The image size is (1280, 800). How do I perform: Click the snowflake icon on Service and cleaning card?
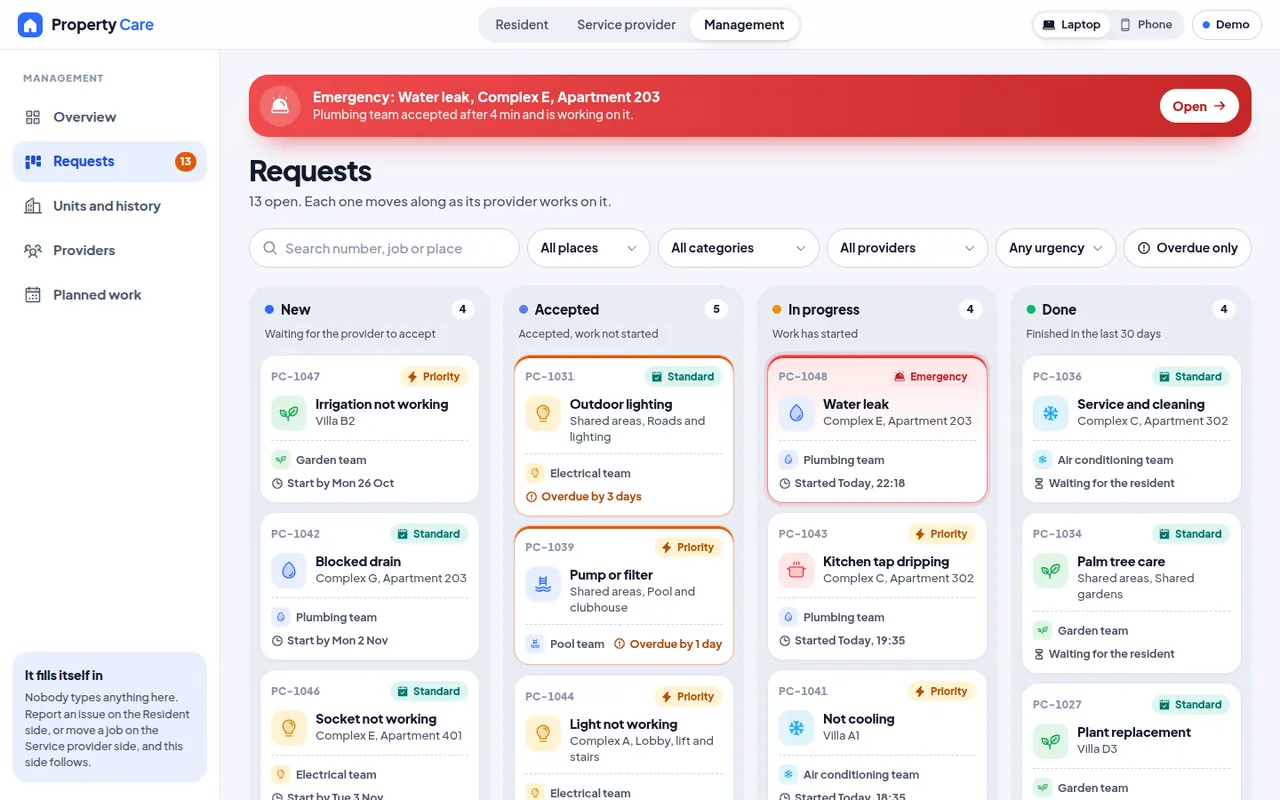(1050, 413)
